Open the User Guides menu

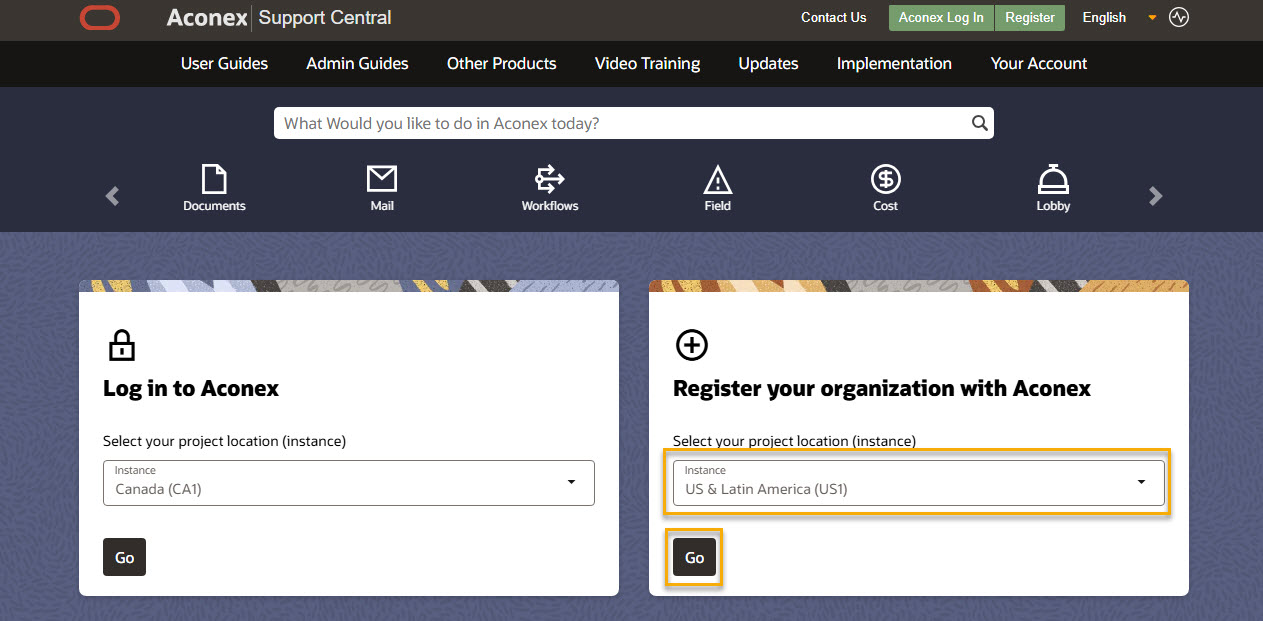click(224, 63)
